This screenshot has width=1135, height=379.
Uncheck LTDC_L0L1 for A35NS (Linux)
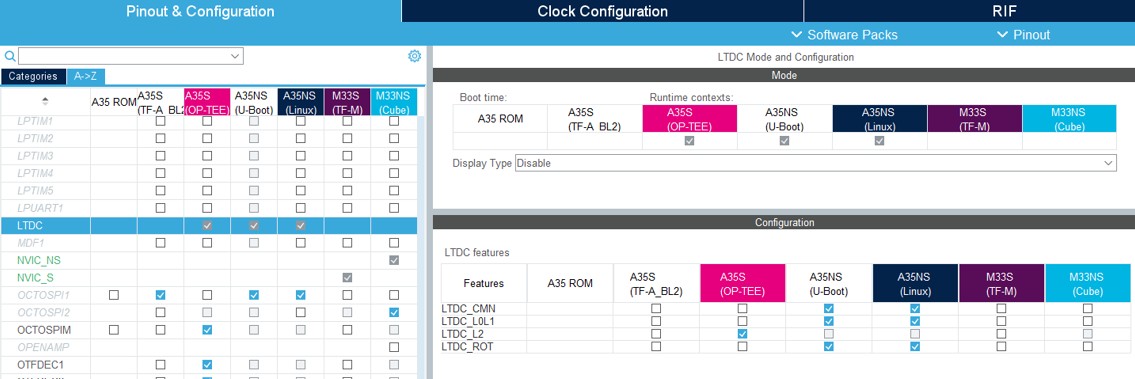pyautogui.click(x=915, y=321)
